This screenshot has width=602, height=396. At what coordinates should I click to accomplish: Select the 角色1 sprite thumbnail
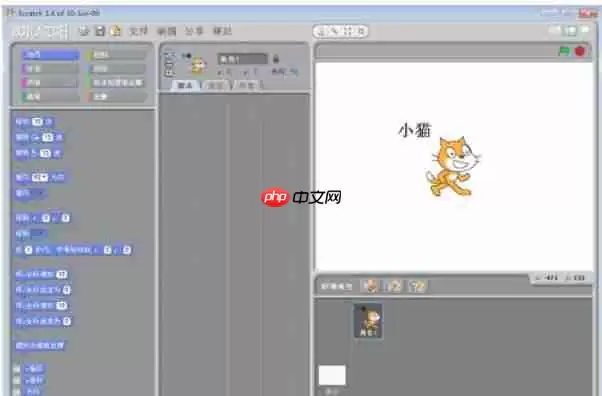[368, 321]
